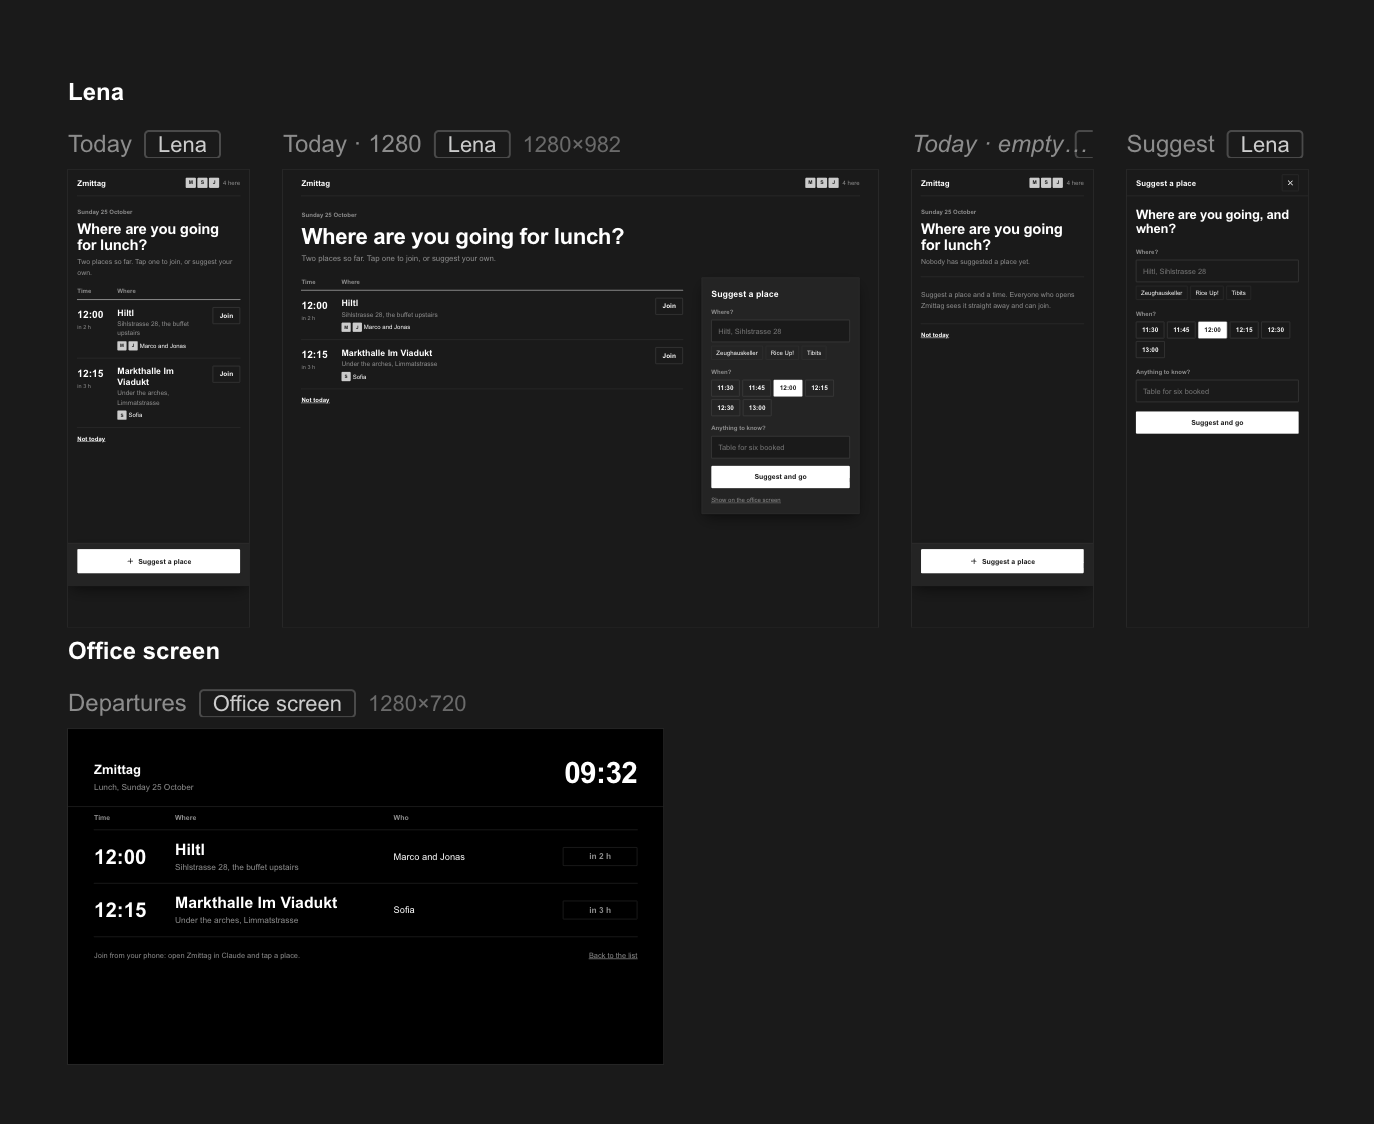Click 'Not today' link in the Today · empty frame

935,335
